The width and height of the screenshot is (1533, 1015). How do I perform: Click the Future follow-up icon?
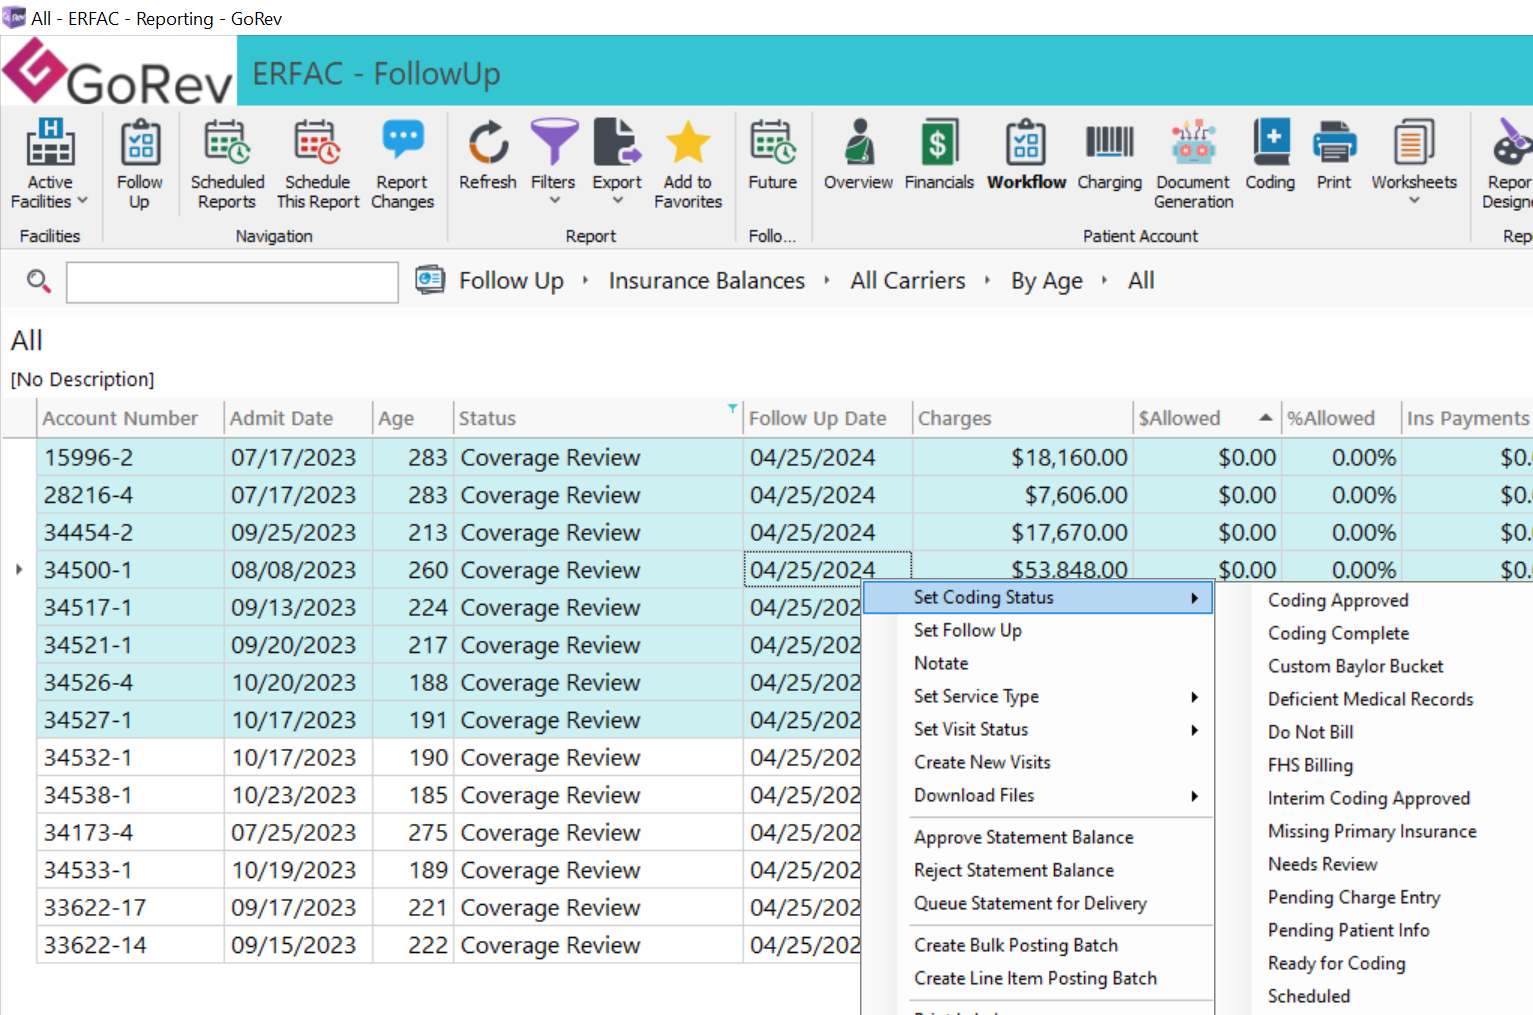(x=773, y=142)
